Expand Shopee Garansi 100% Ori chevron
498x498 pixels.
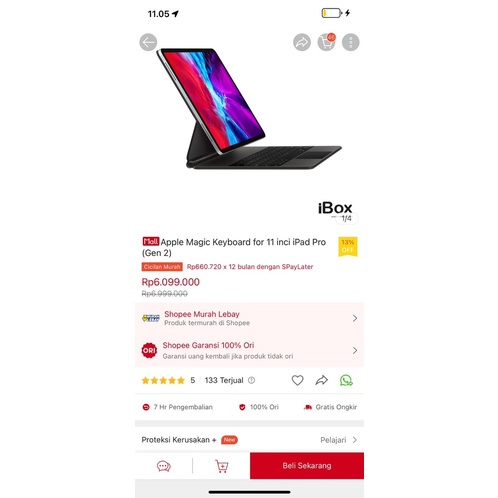point(355,350)
